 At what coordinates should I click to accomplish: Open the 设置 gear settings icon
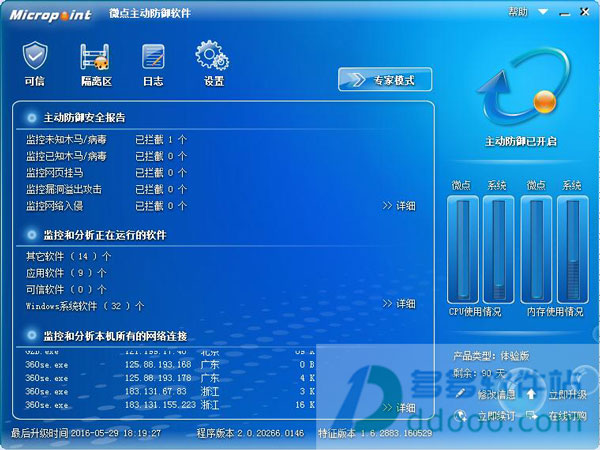pos(213,64)
